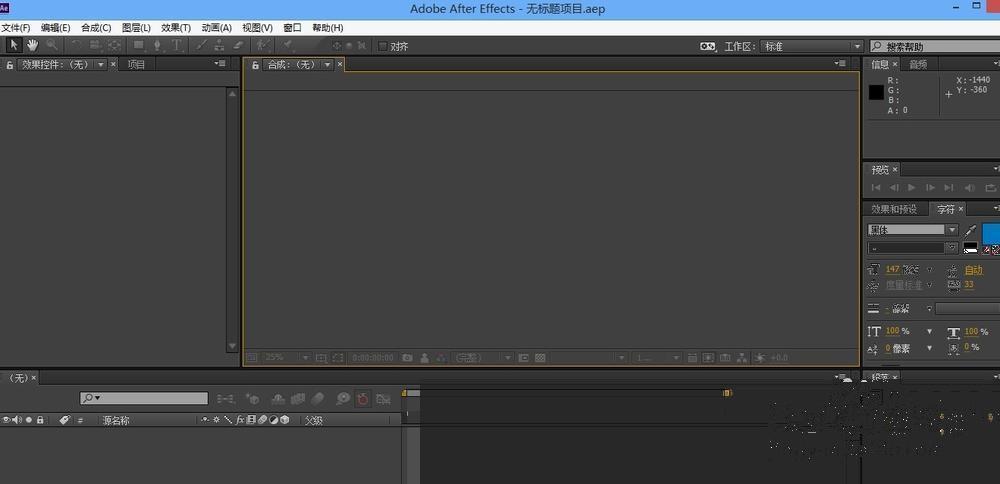Click the show snapshot person icon
1000x484 pixels.
coord(424,358)
